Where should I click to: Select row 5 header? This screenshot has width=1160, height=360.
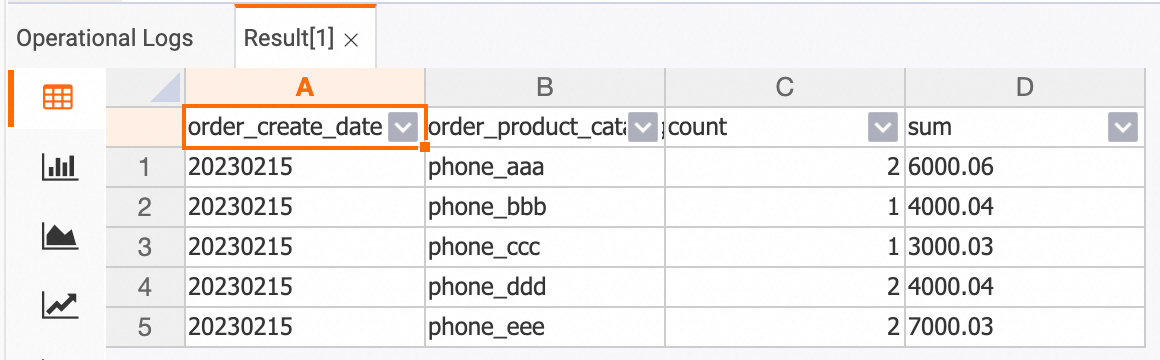pos(145,326)
